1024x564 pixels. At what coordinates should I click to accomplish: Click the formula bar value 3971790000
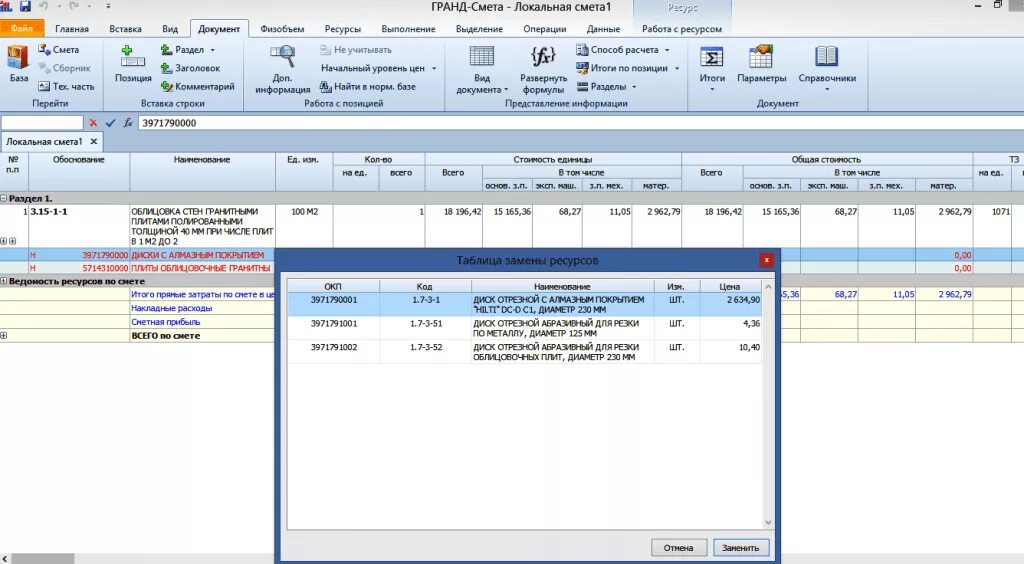tap(169, 123)
